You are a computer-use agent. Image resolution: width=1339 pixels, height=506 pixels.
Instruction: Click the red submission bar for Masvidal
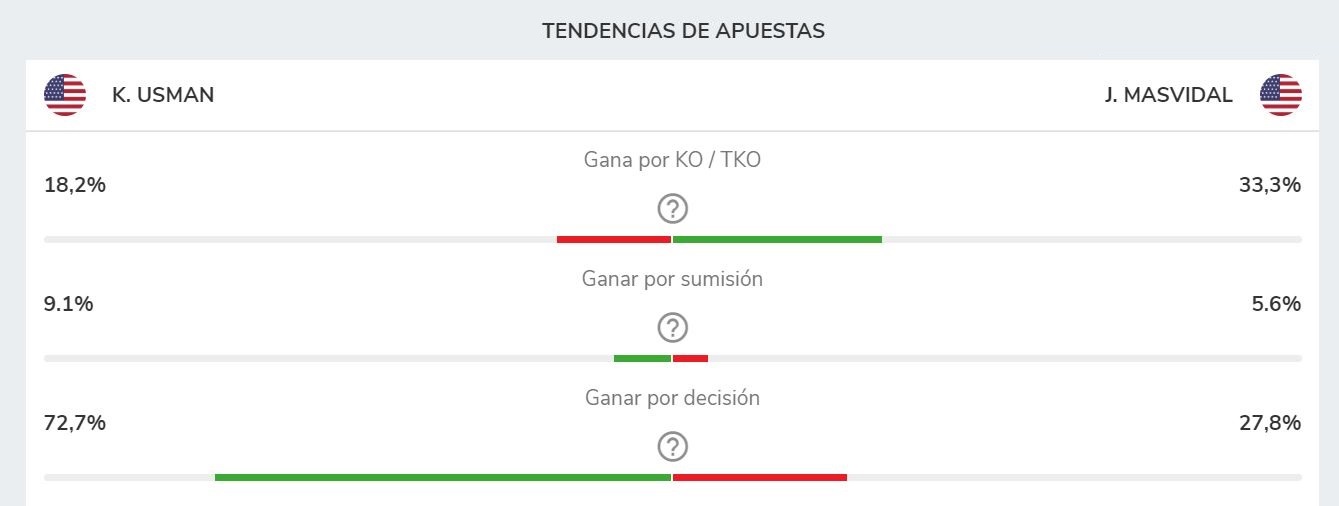point(690,358)
